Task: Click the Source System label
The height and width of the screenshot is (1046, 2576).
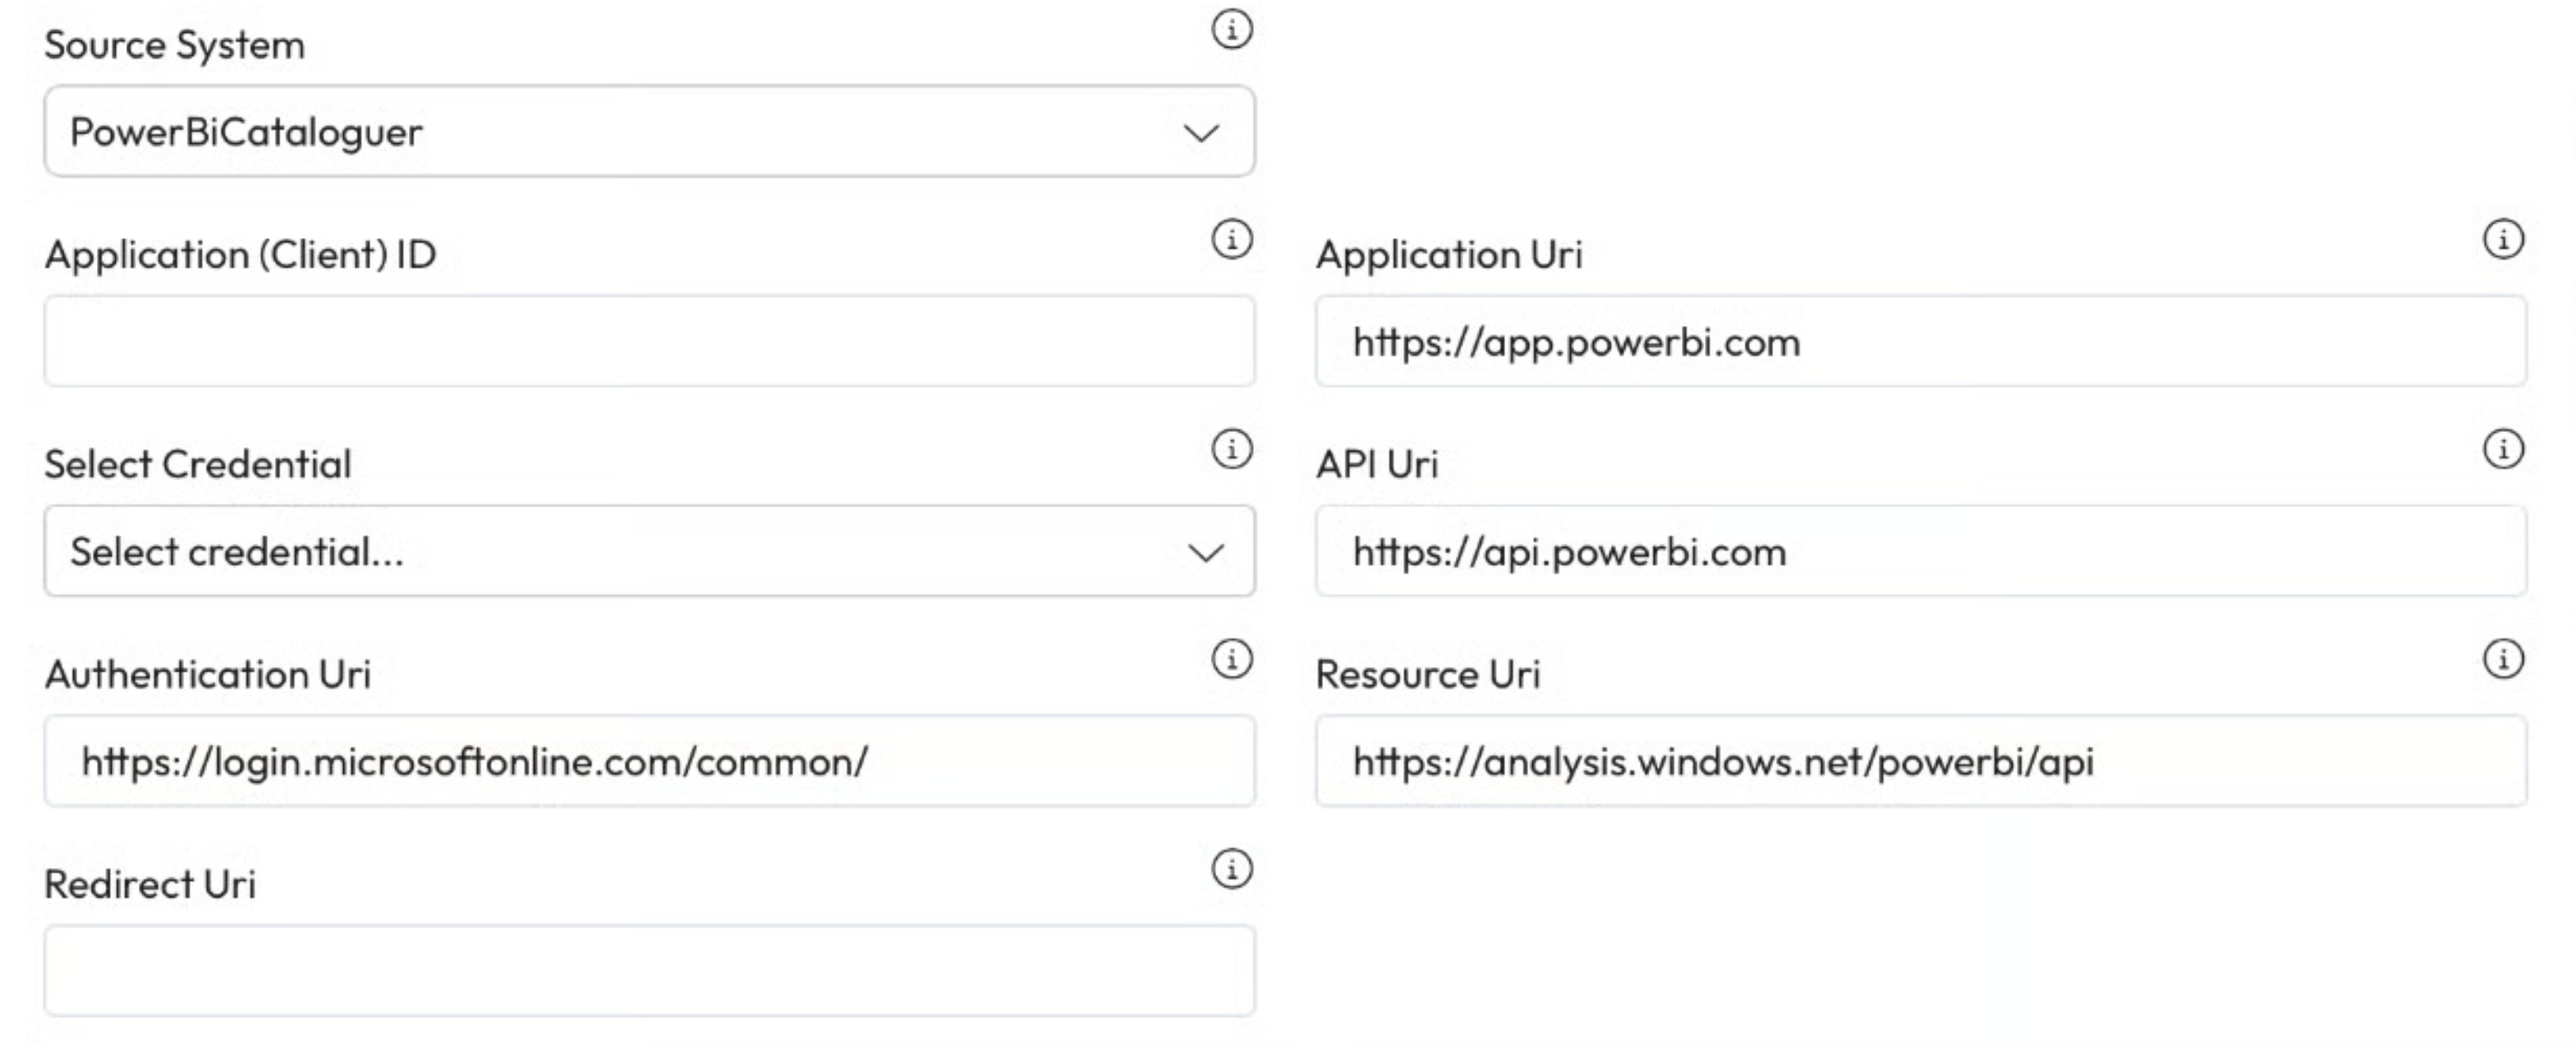Action: coord(175,46)
